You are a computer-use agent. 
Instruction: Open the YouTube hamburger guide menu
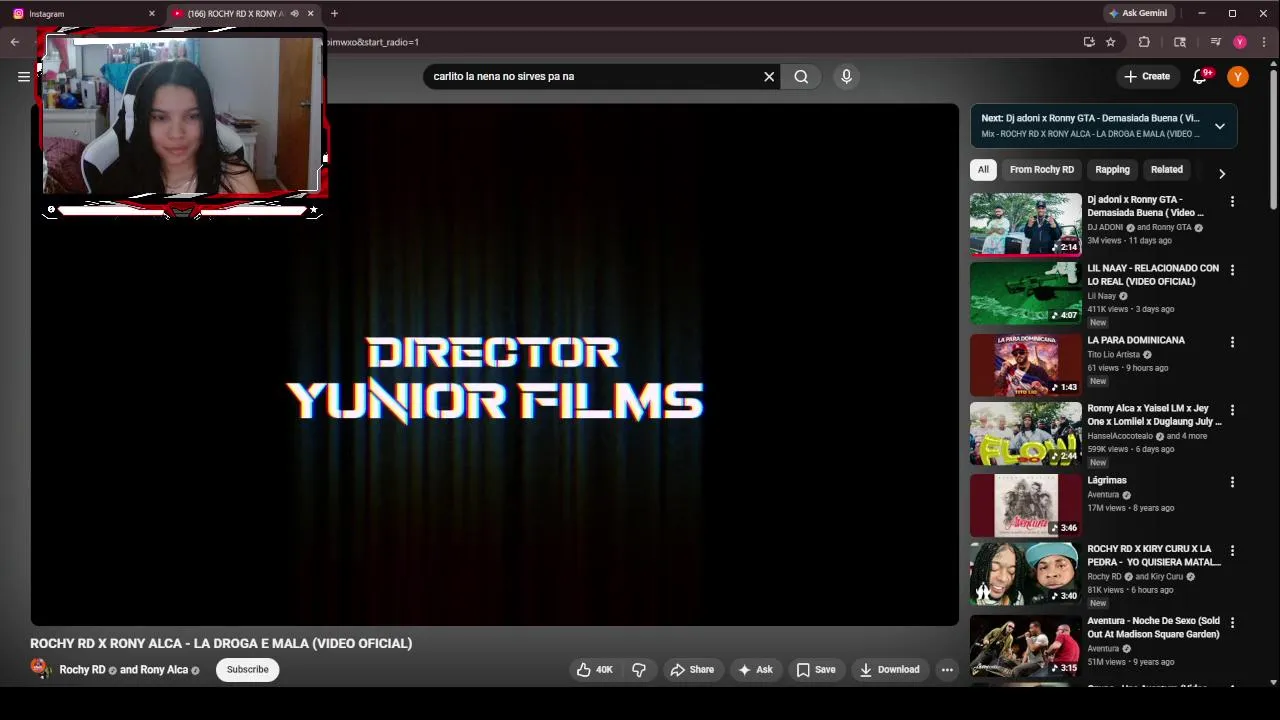click(x=23, y=77)
